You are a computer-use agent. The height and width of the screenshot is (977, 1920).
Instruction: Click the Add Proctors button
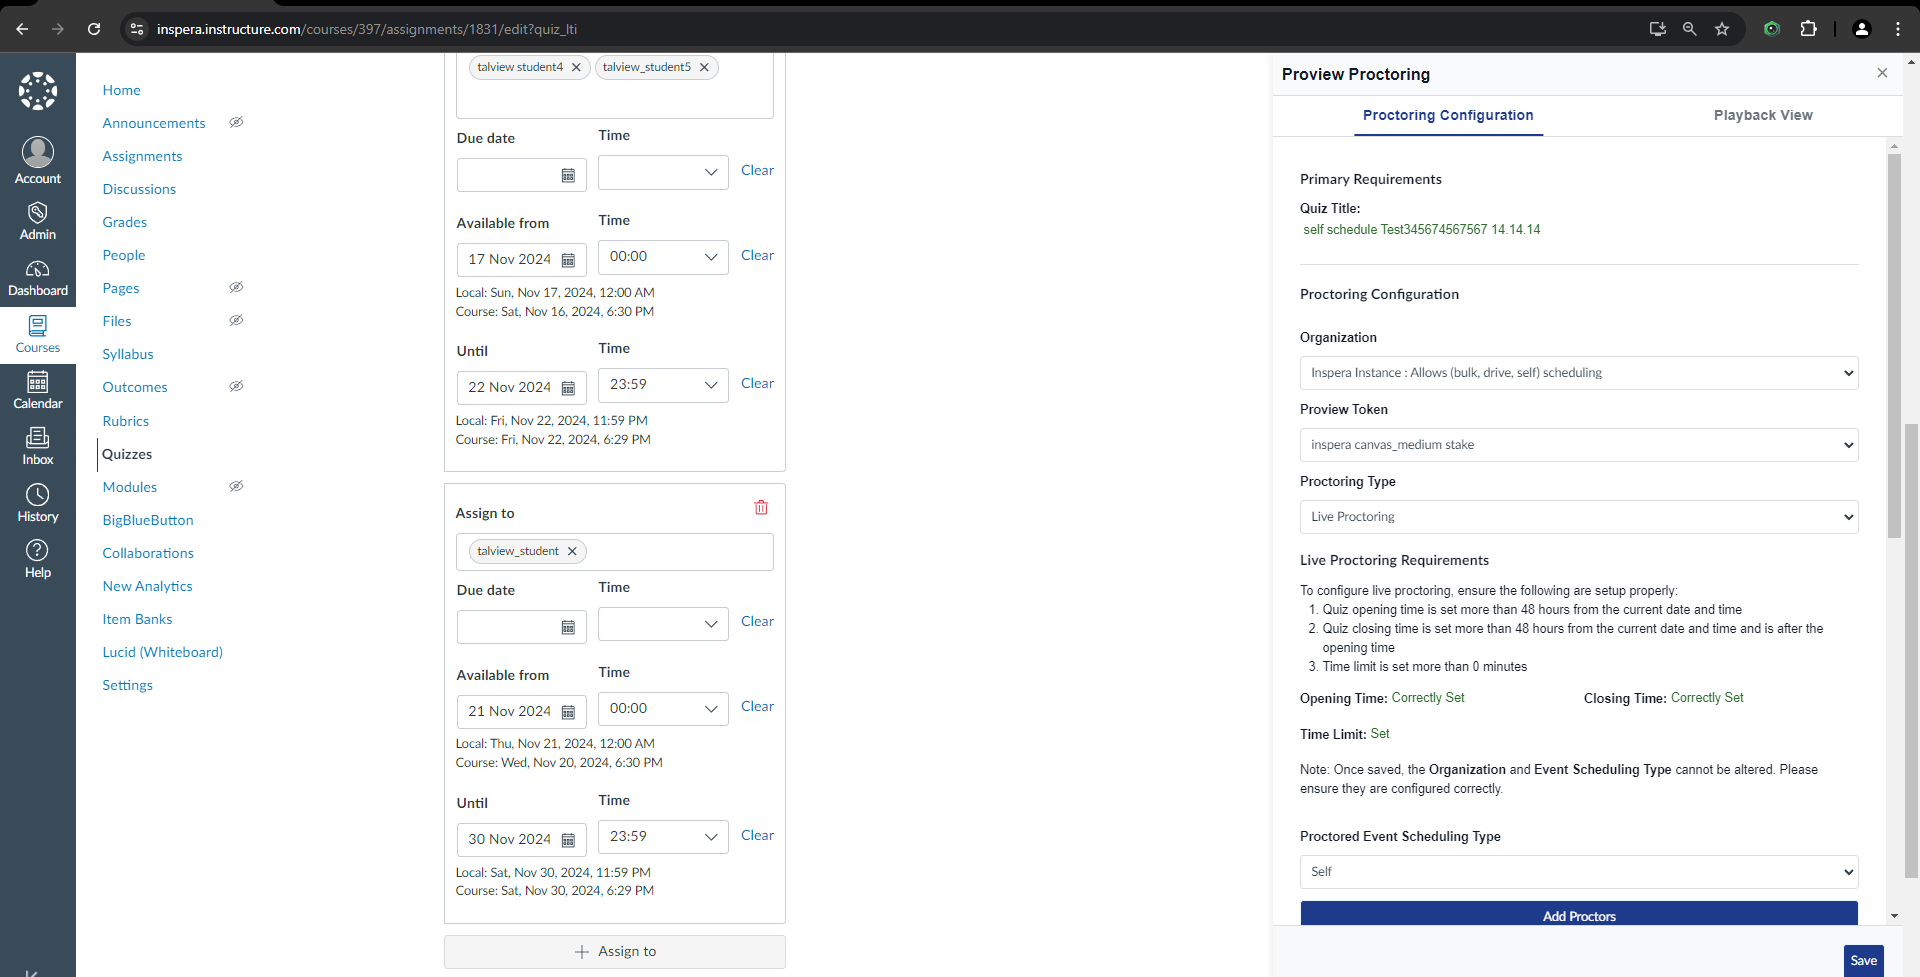click(1579, 914)
